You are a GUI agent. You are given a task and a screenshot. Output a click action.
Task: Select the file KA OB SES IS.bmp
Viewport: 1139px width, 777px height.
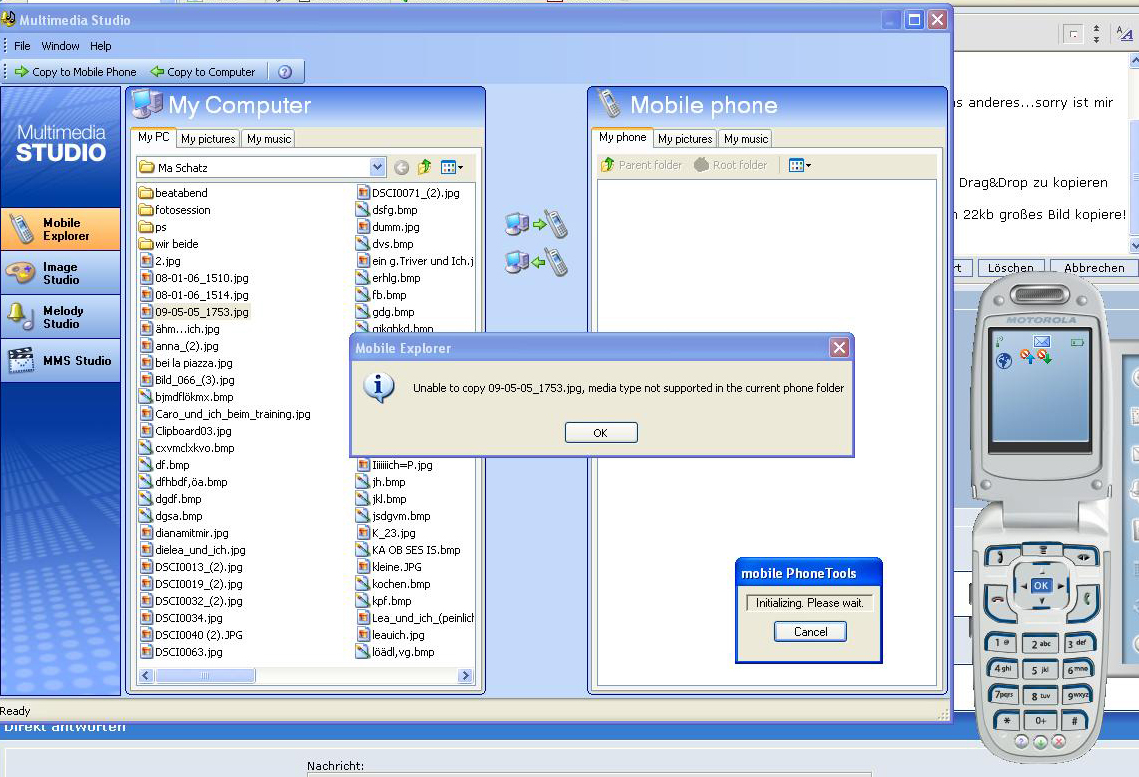click(x=409, y=550)
